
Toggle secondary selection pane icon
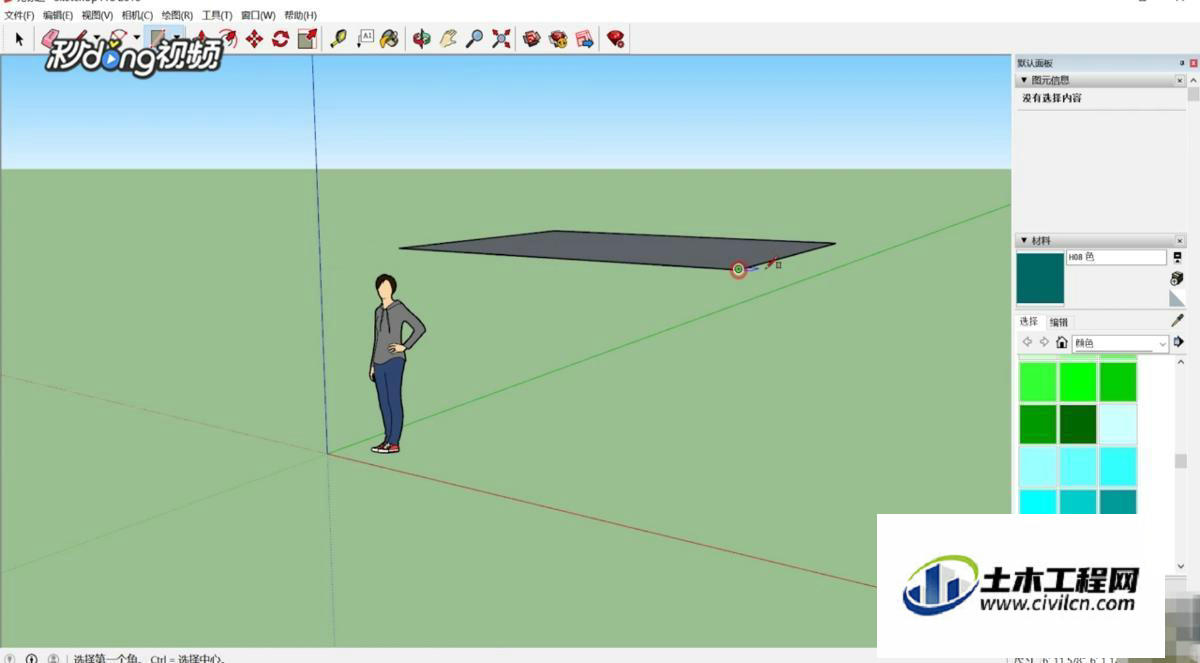click(1177, 258)
